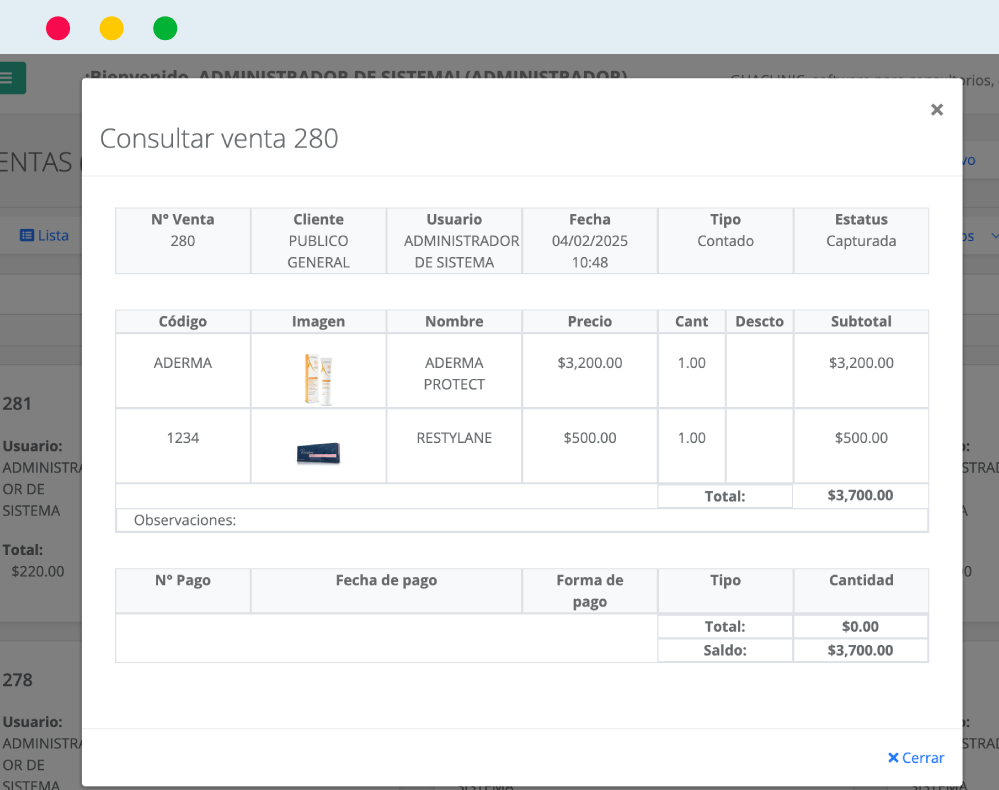Click the green maximize window button
The height and width of the screenshot is (790, 999).
(x=165, y=29)
